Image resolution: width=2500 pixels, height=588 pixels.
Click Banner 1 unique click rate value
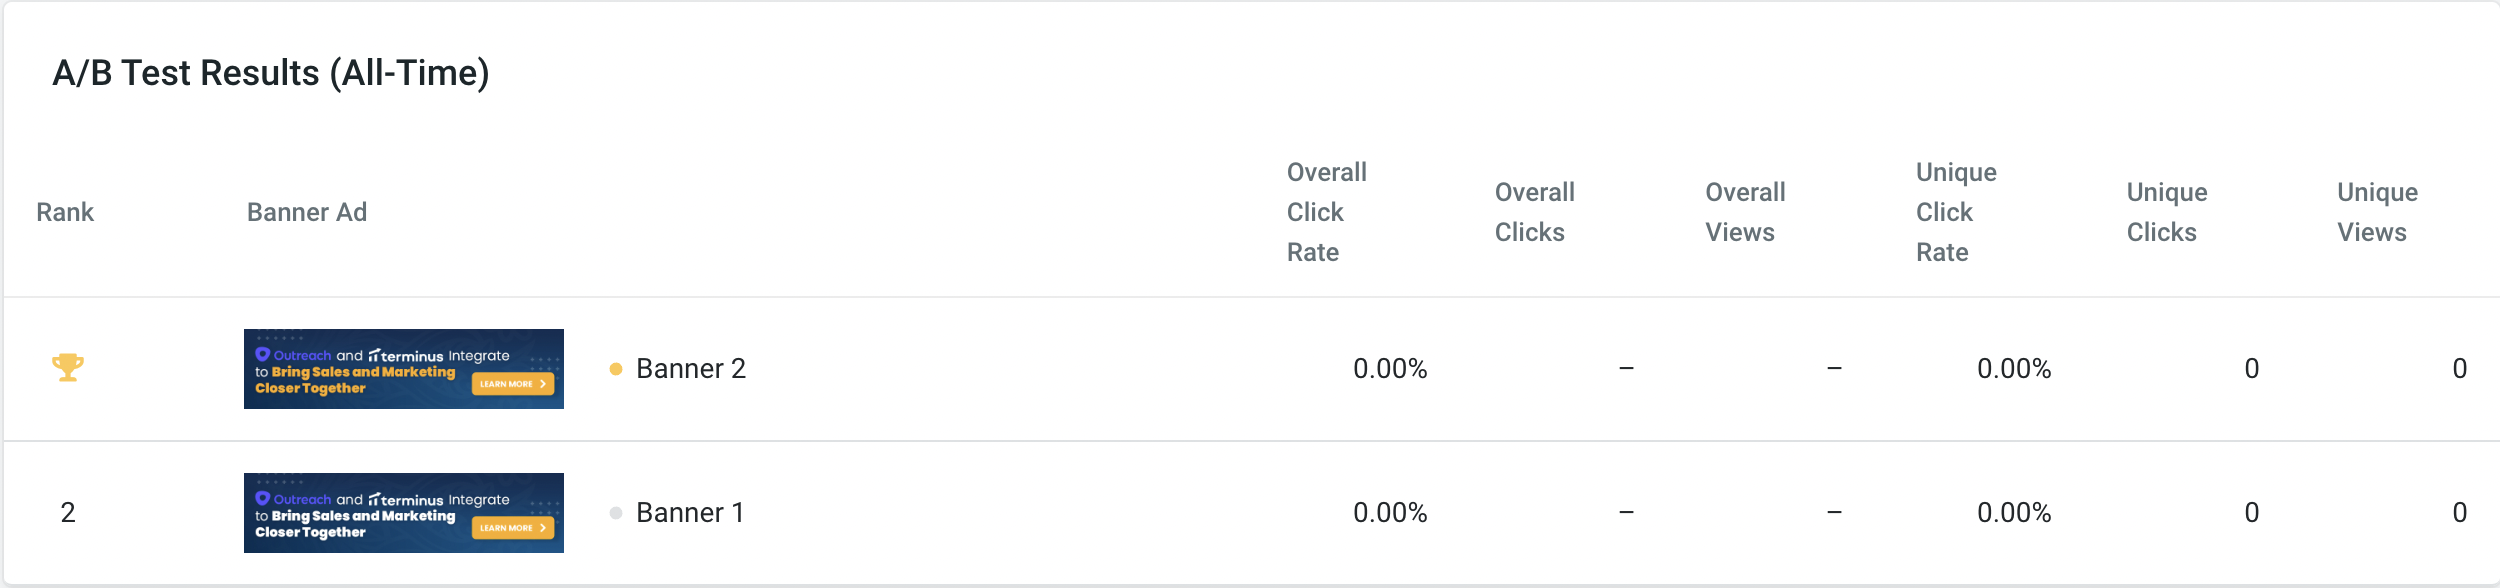[x=2014, y=513]
